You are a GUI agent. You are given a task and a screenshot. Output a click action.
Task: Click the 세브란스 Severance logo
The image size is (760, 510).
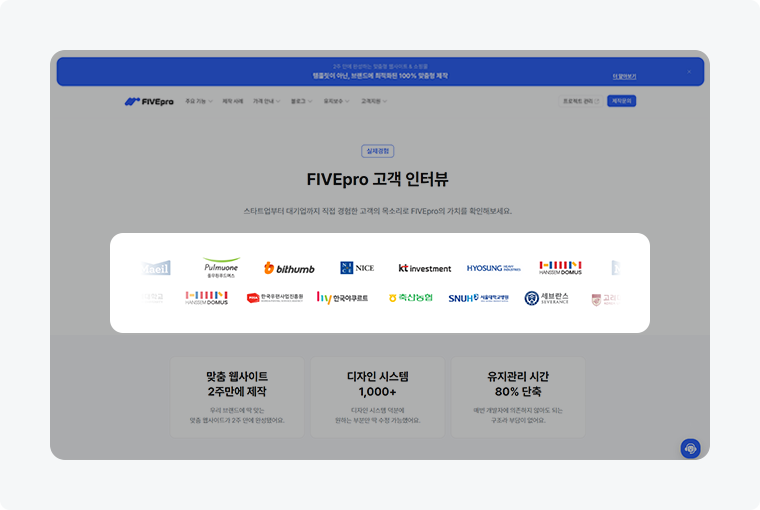coord(546,298)
